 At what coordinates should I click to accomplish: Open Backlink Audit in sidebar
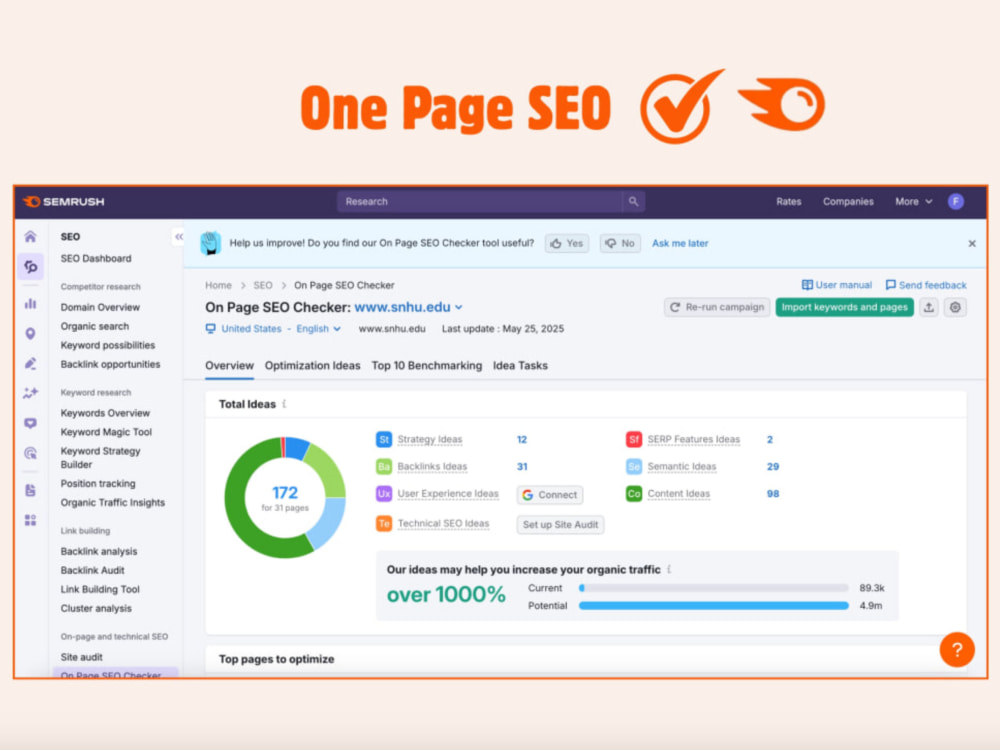(92, 570)
